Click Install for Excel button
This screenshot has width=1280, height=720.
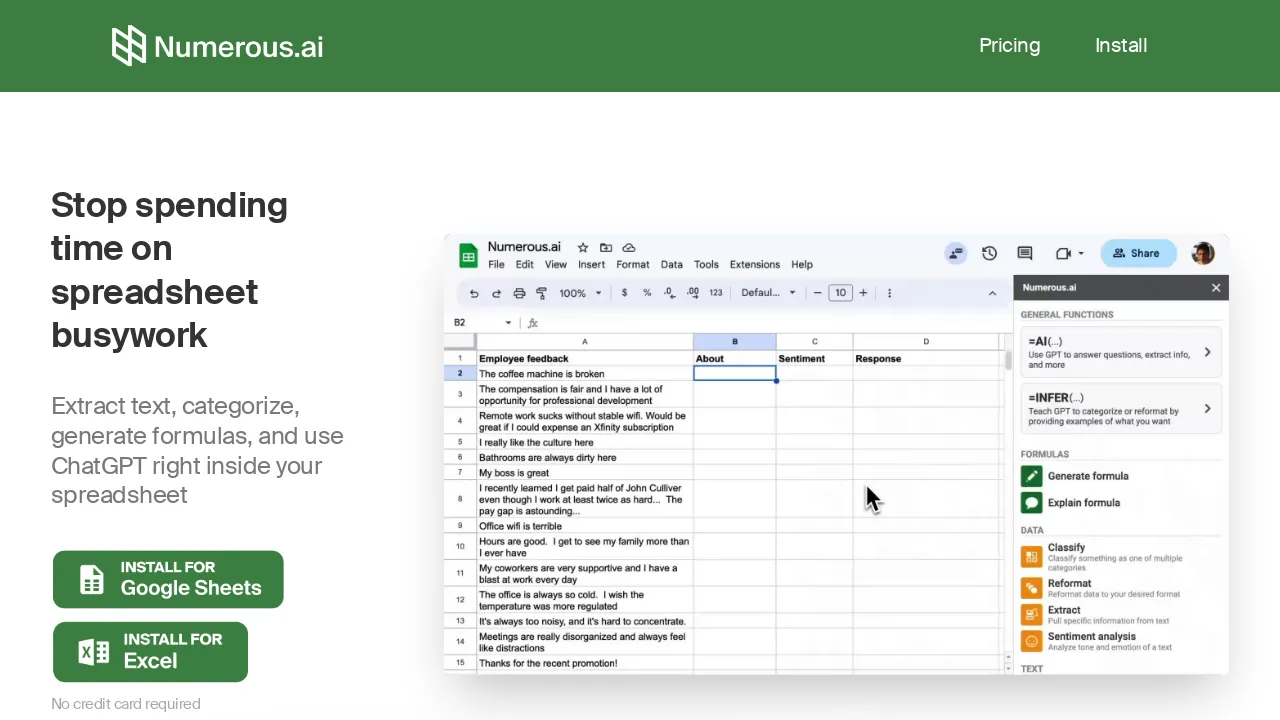point(150,652)
